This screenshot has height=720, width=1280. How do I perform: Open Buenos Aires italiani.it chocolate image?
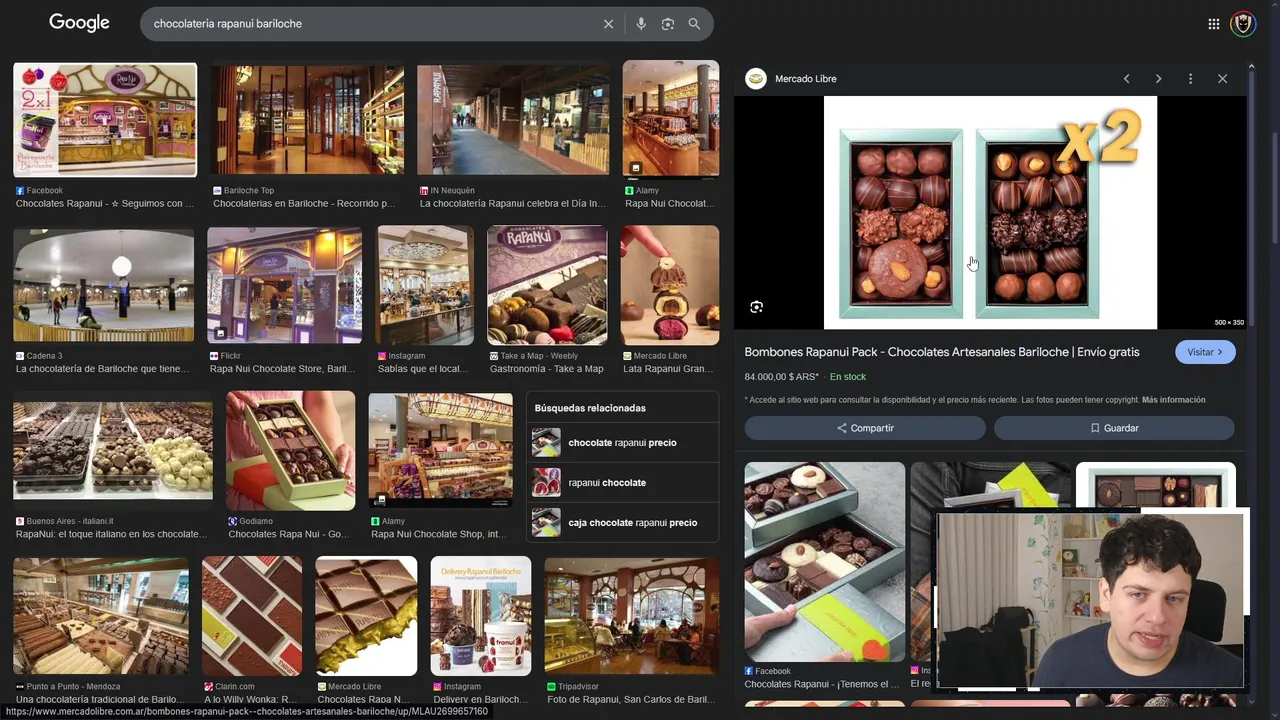(113, 450)
